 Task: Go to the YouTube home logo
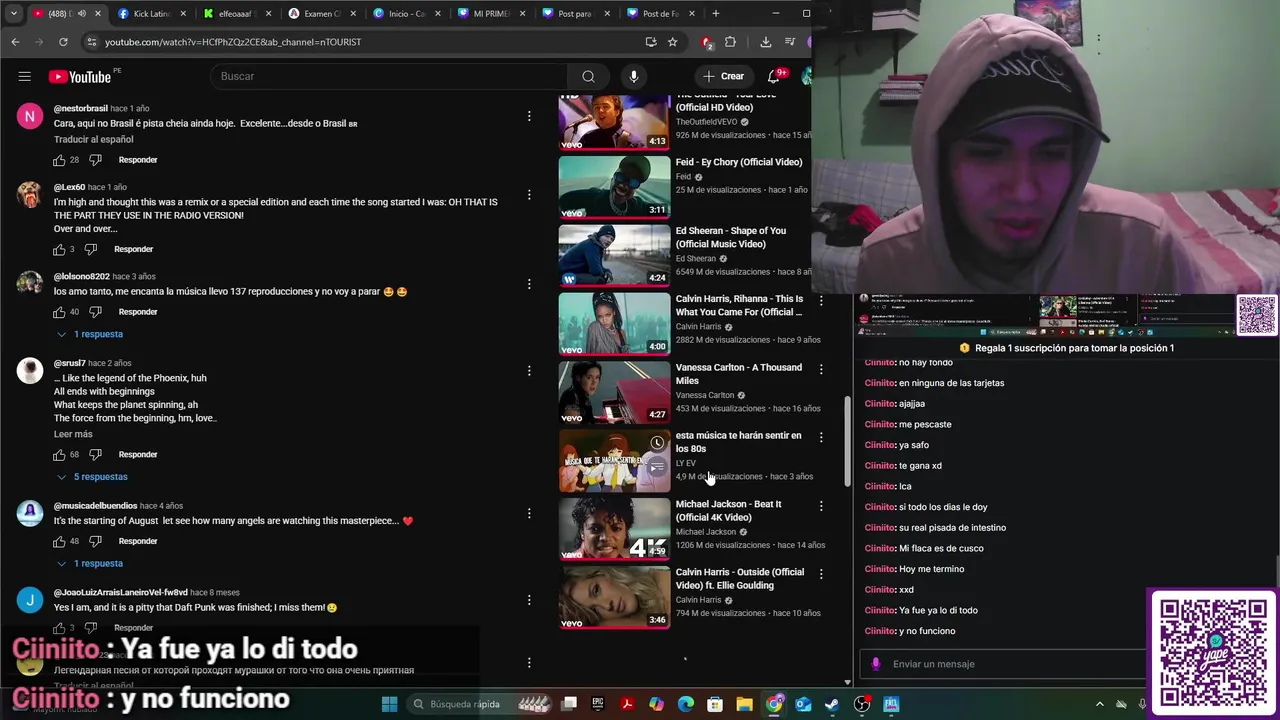pyautogui.click(x=80, y=77)
